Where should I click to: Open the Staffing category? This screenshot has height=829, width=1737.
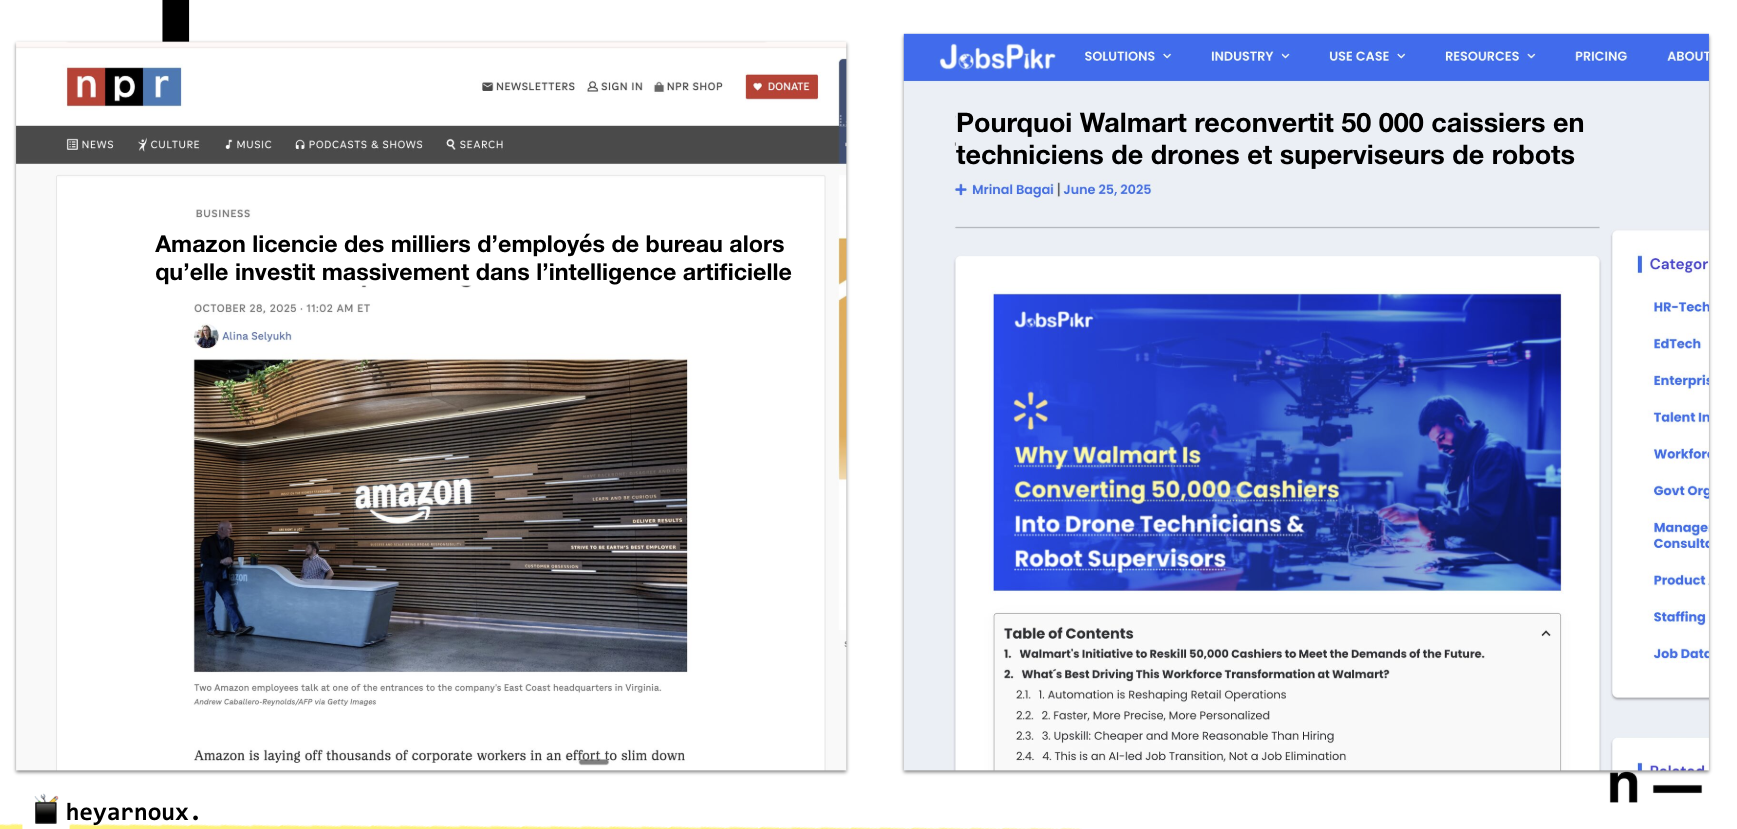(x=1679, y=617)
